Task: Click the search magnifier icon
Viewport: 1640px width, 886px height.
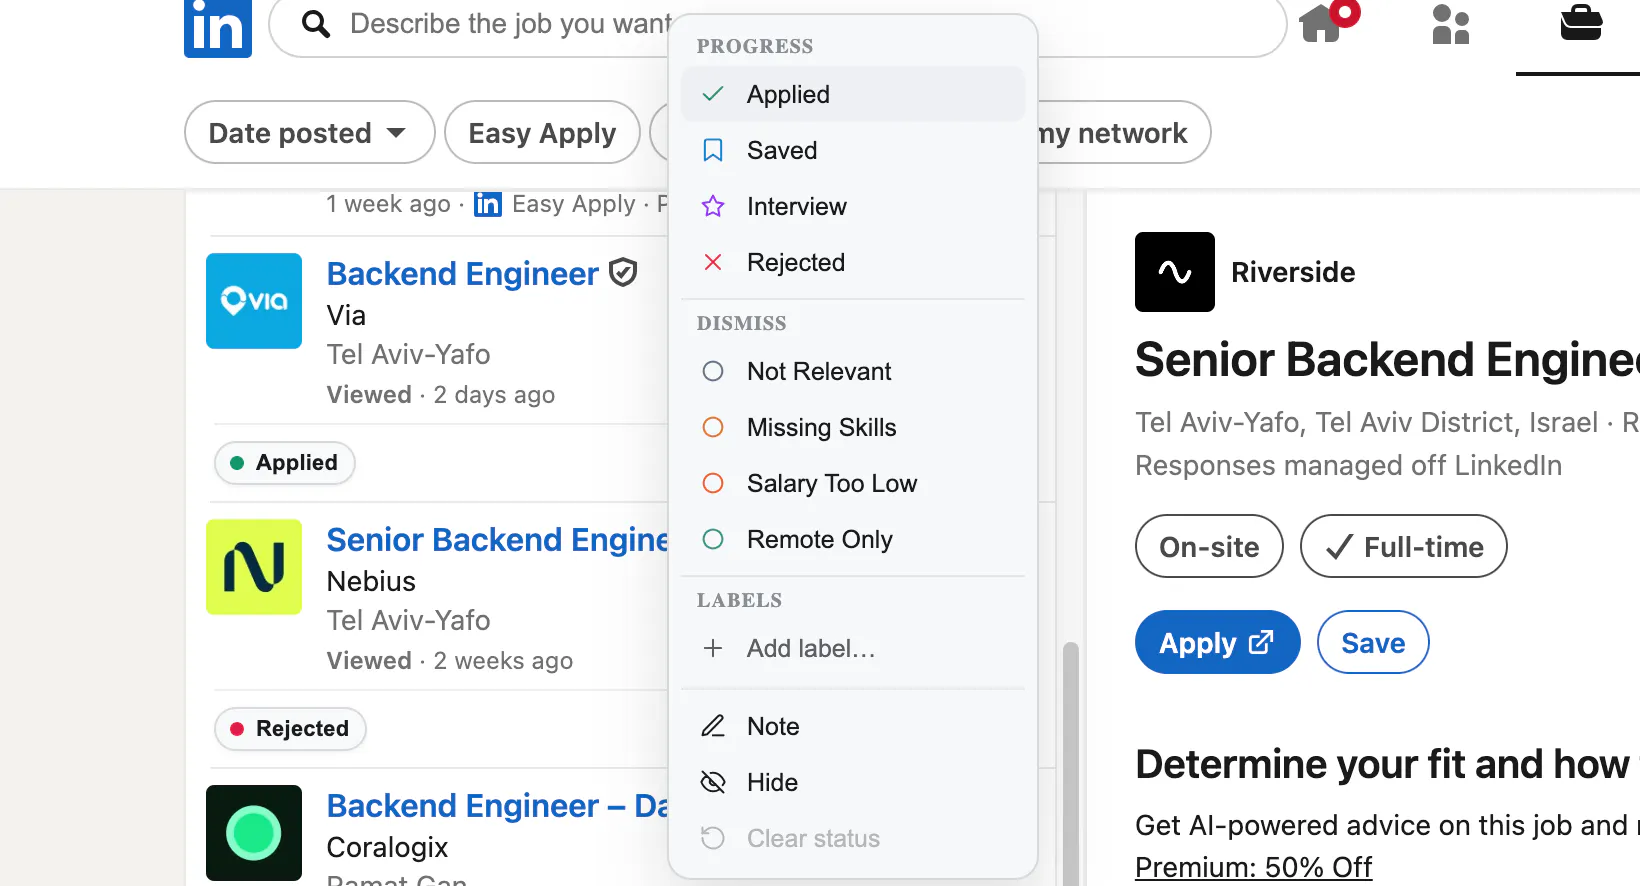Action: 316,24
